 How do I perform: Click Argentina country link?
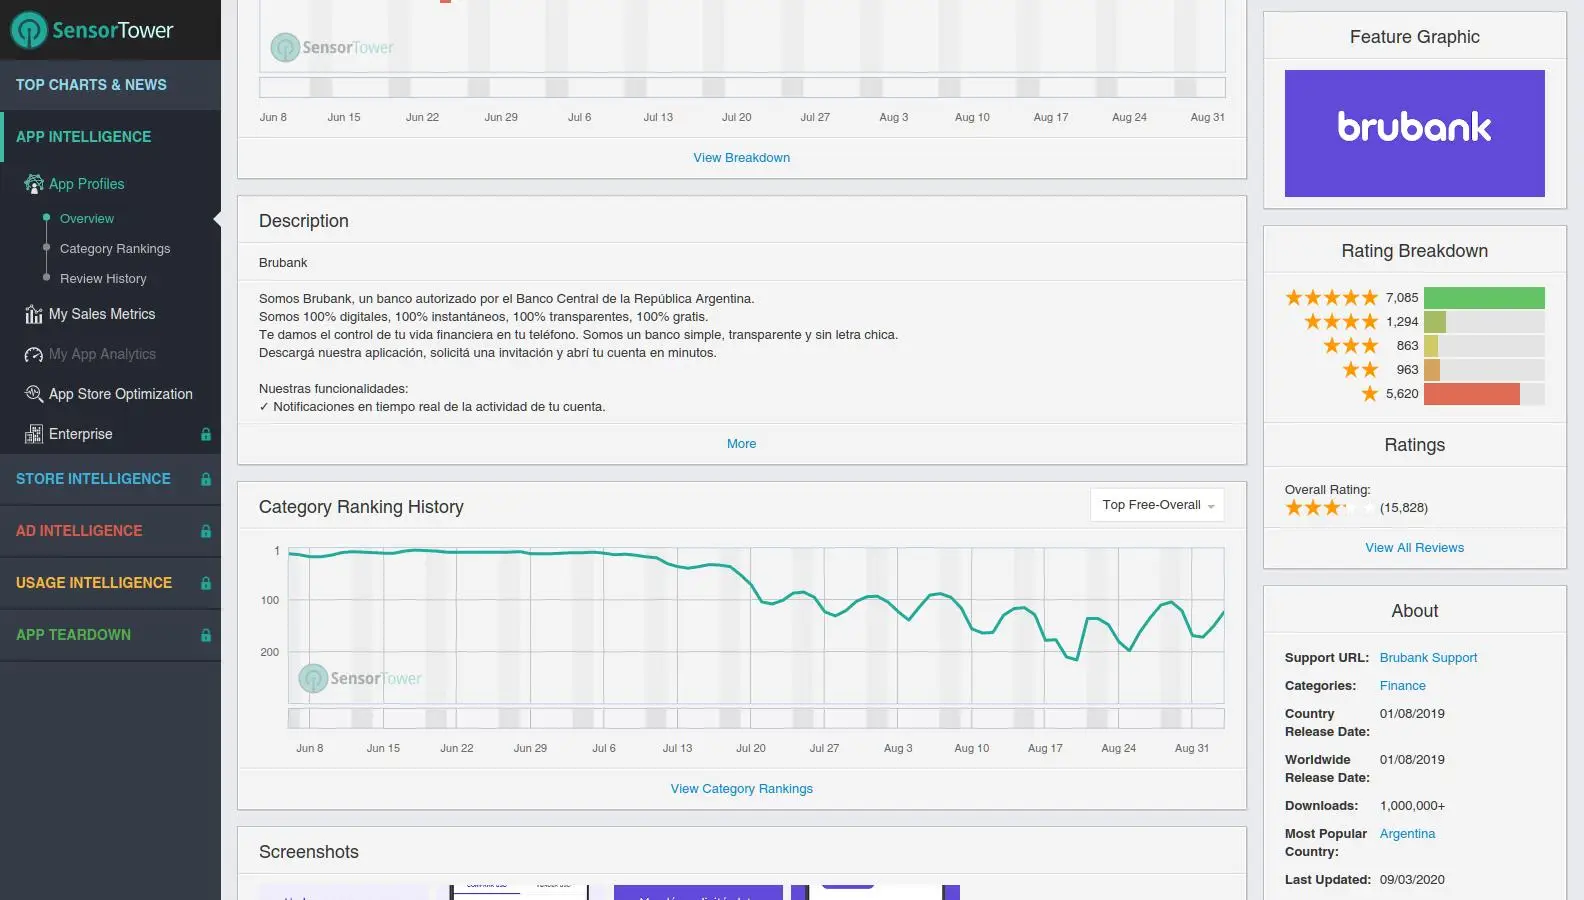(1407, 834)
